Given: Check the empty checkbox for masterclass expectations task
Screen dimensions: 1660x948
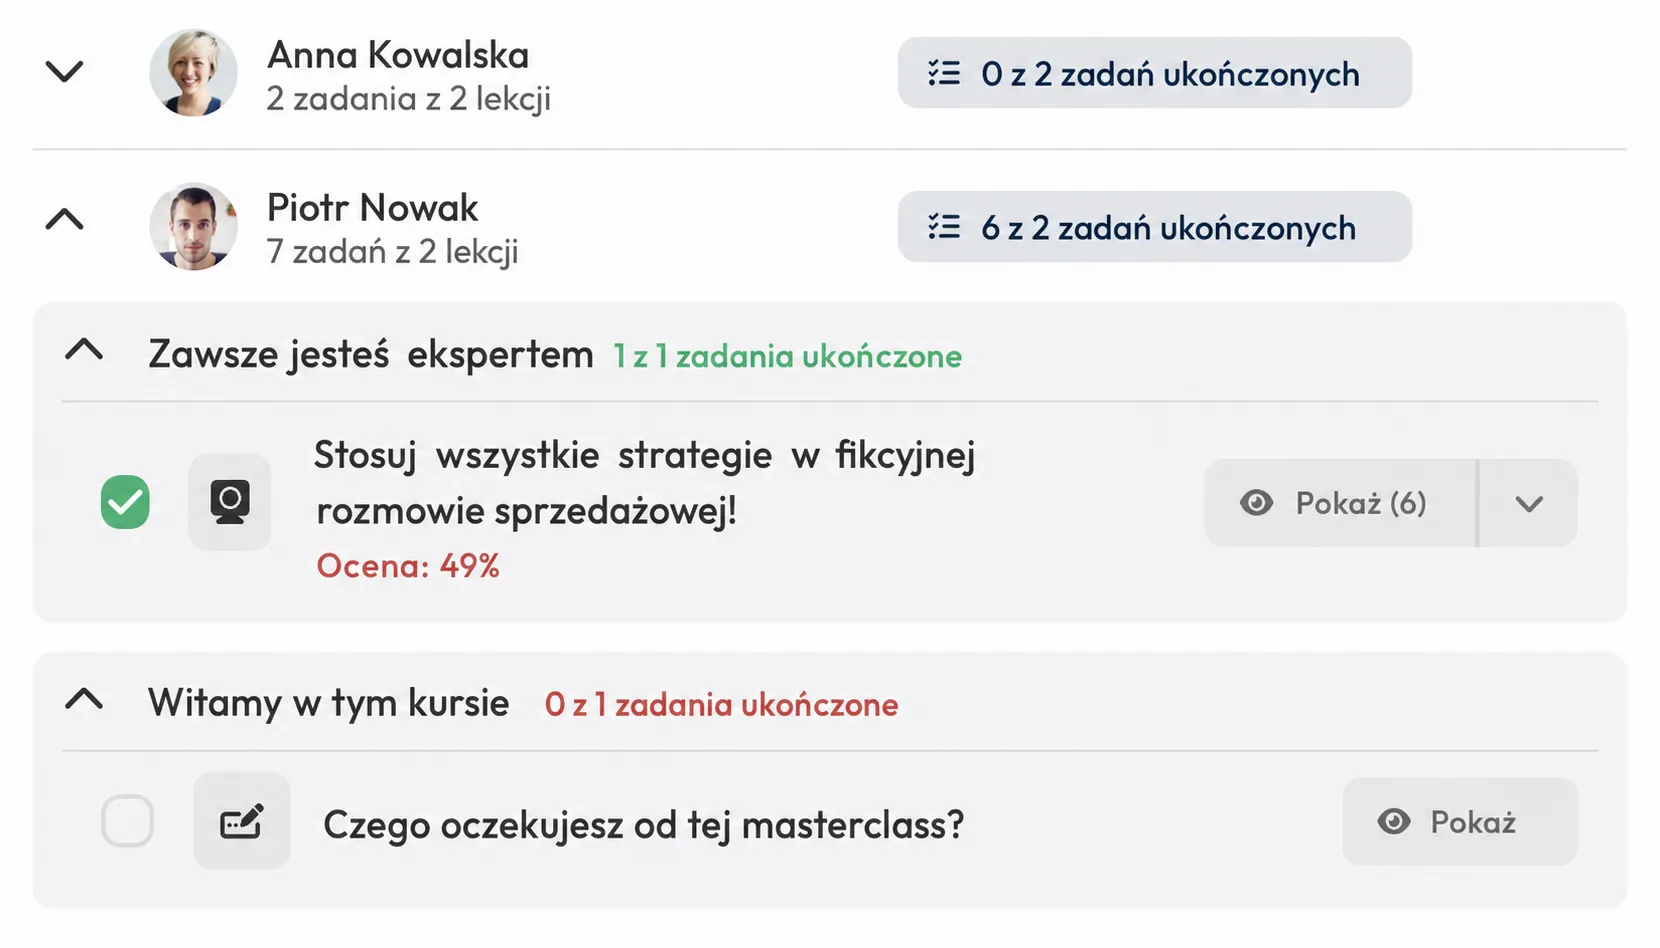Looking at the screenshot, I should pos(127,821).
